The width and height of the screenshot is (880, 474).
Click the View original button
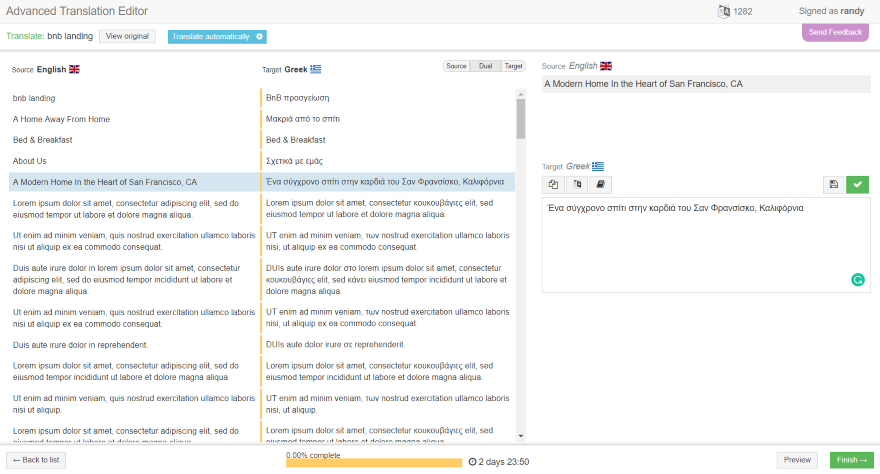(127, 37)
